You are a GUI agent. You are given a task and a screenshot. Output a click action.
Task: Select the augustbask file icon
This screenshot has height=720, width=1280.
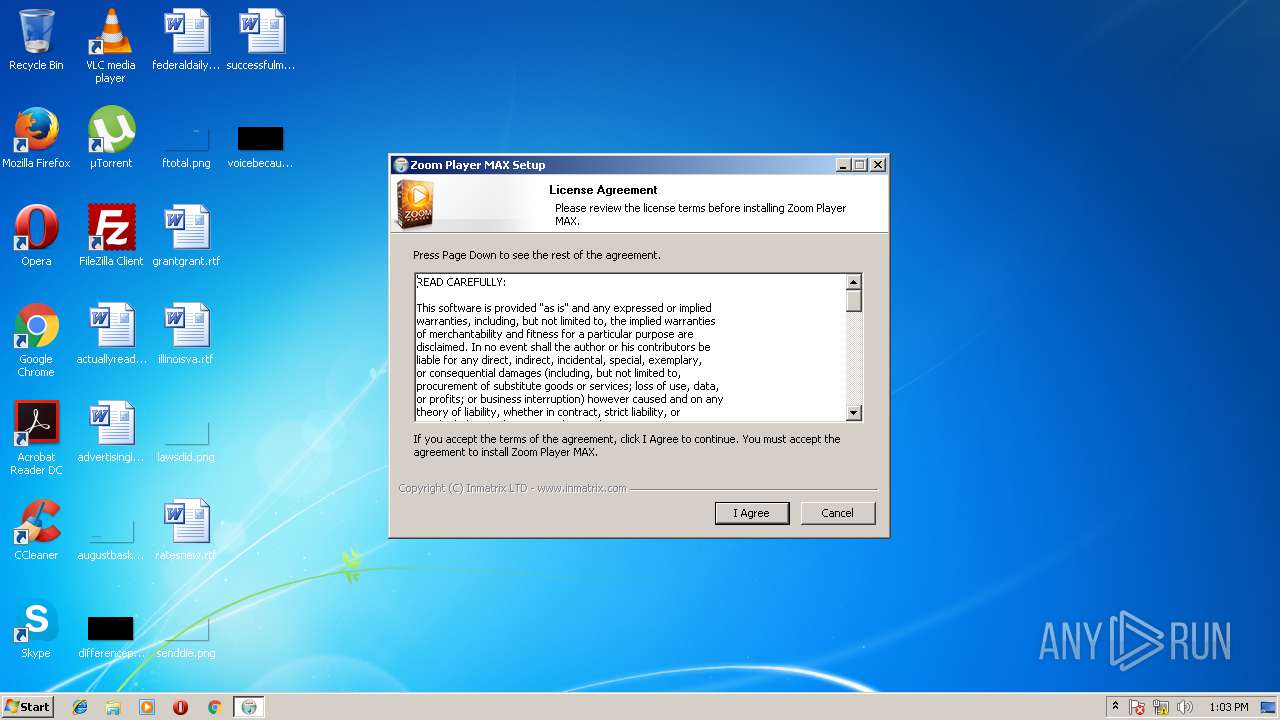[110, 538]
